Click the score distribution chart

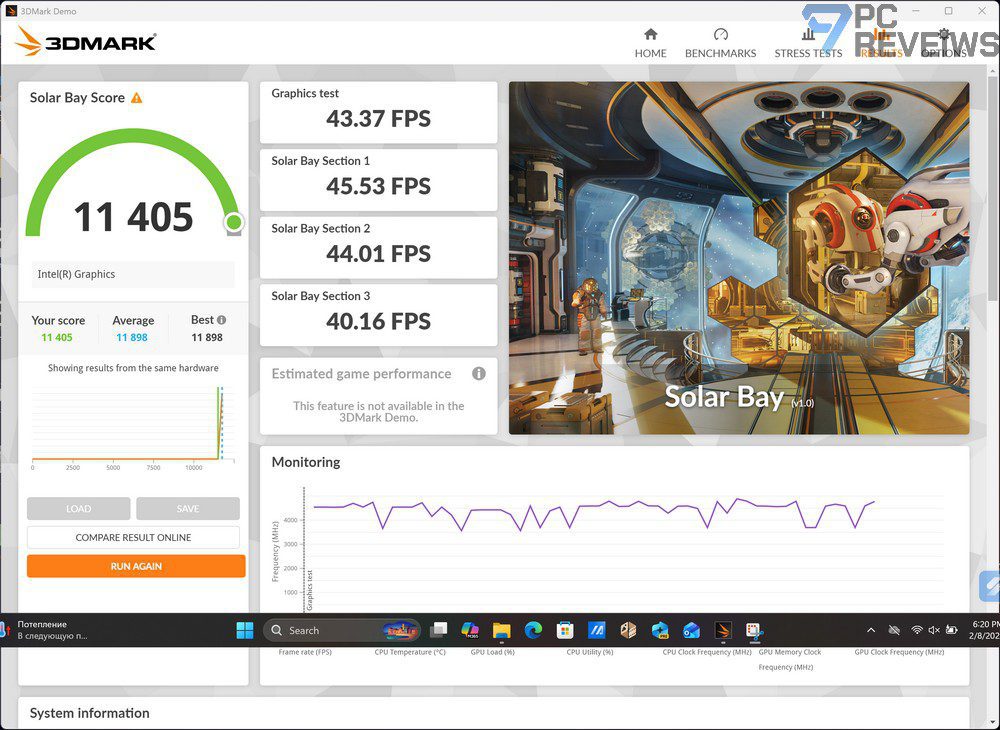pyautogui.click(x=133, y=424)
